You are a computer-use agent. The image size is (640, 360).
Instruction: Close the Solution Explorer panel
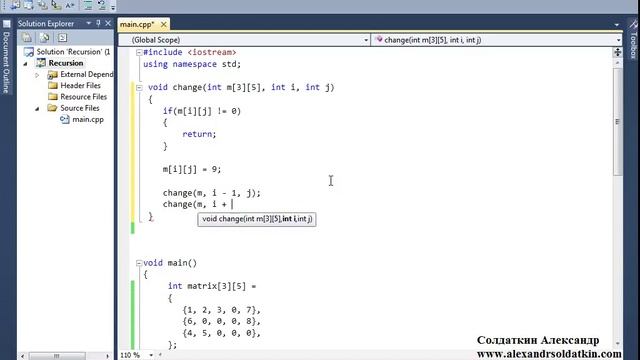[108, 23]
